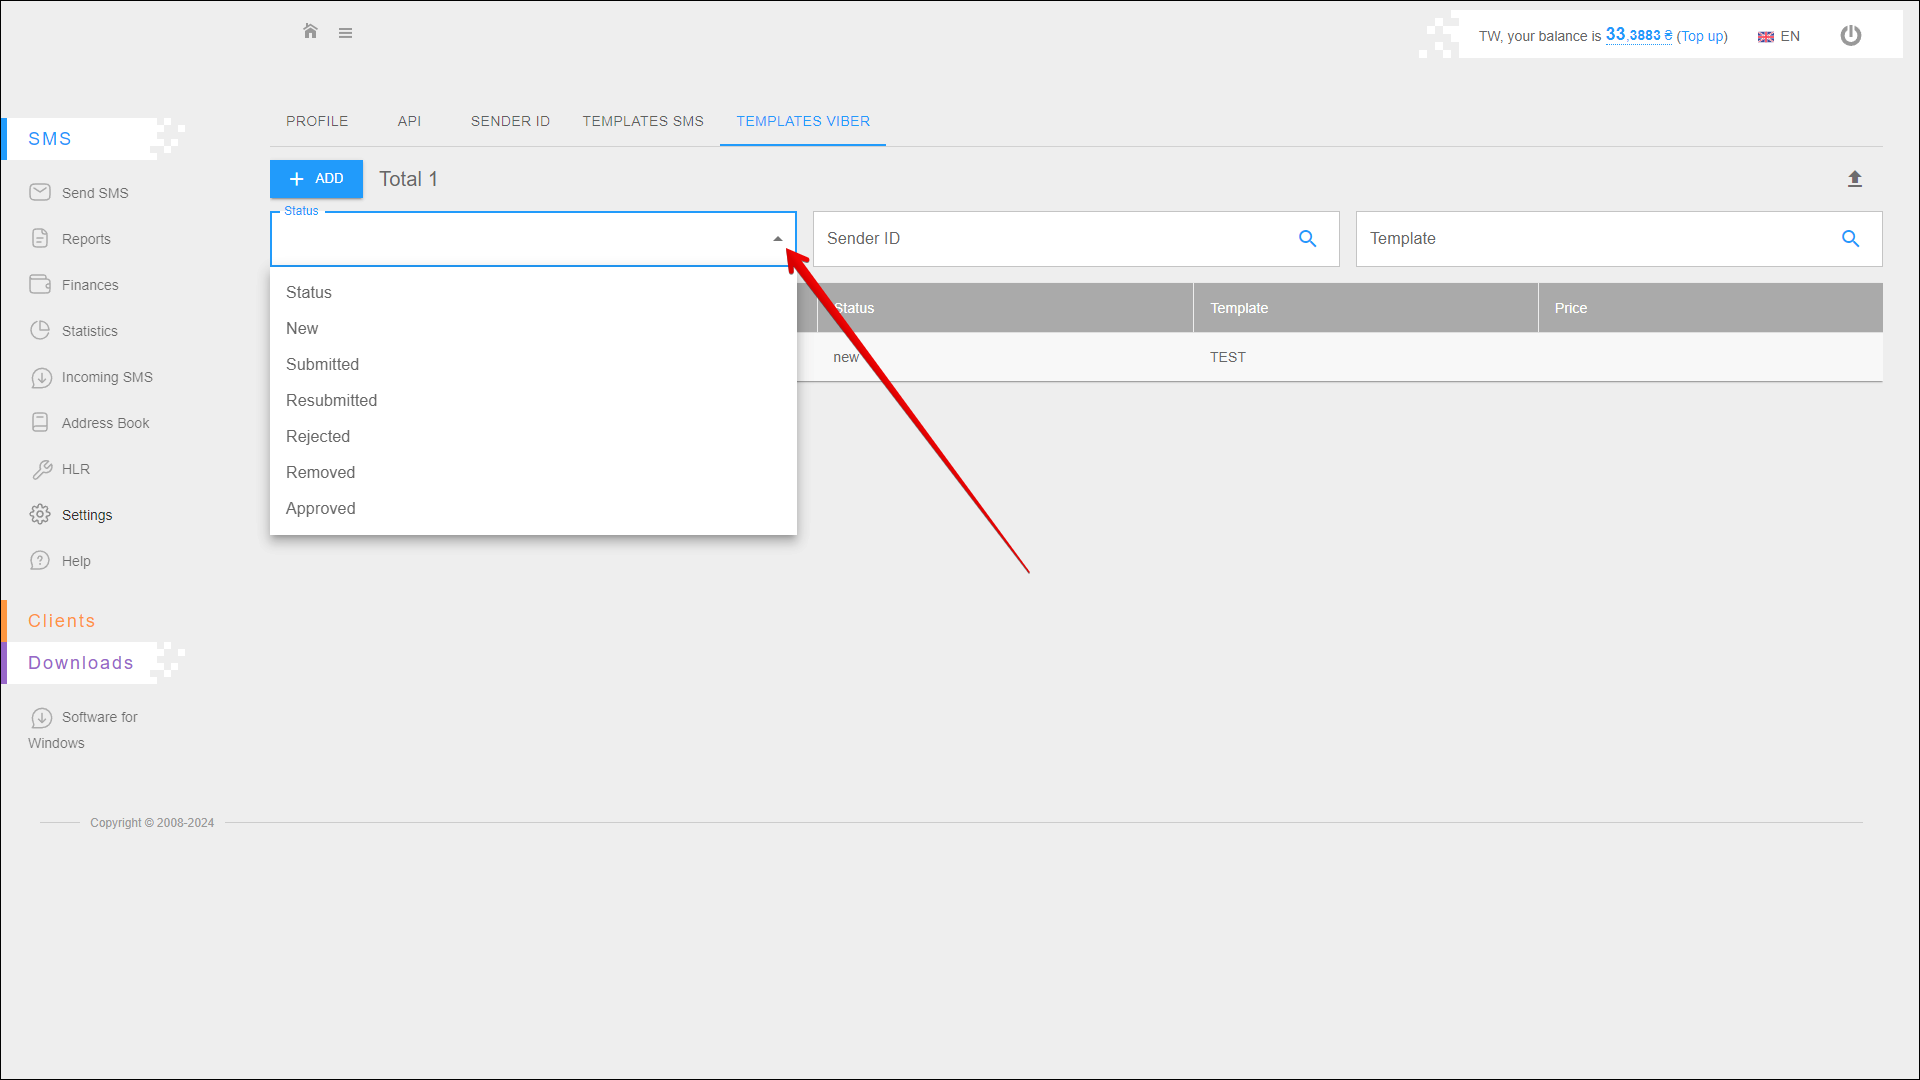Click the Template search input field

tap(1590, 239)
